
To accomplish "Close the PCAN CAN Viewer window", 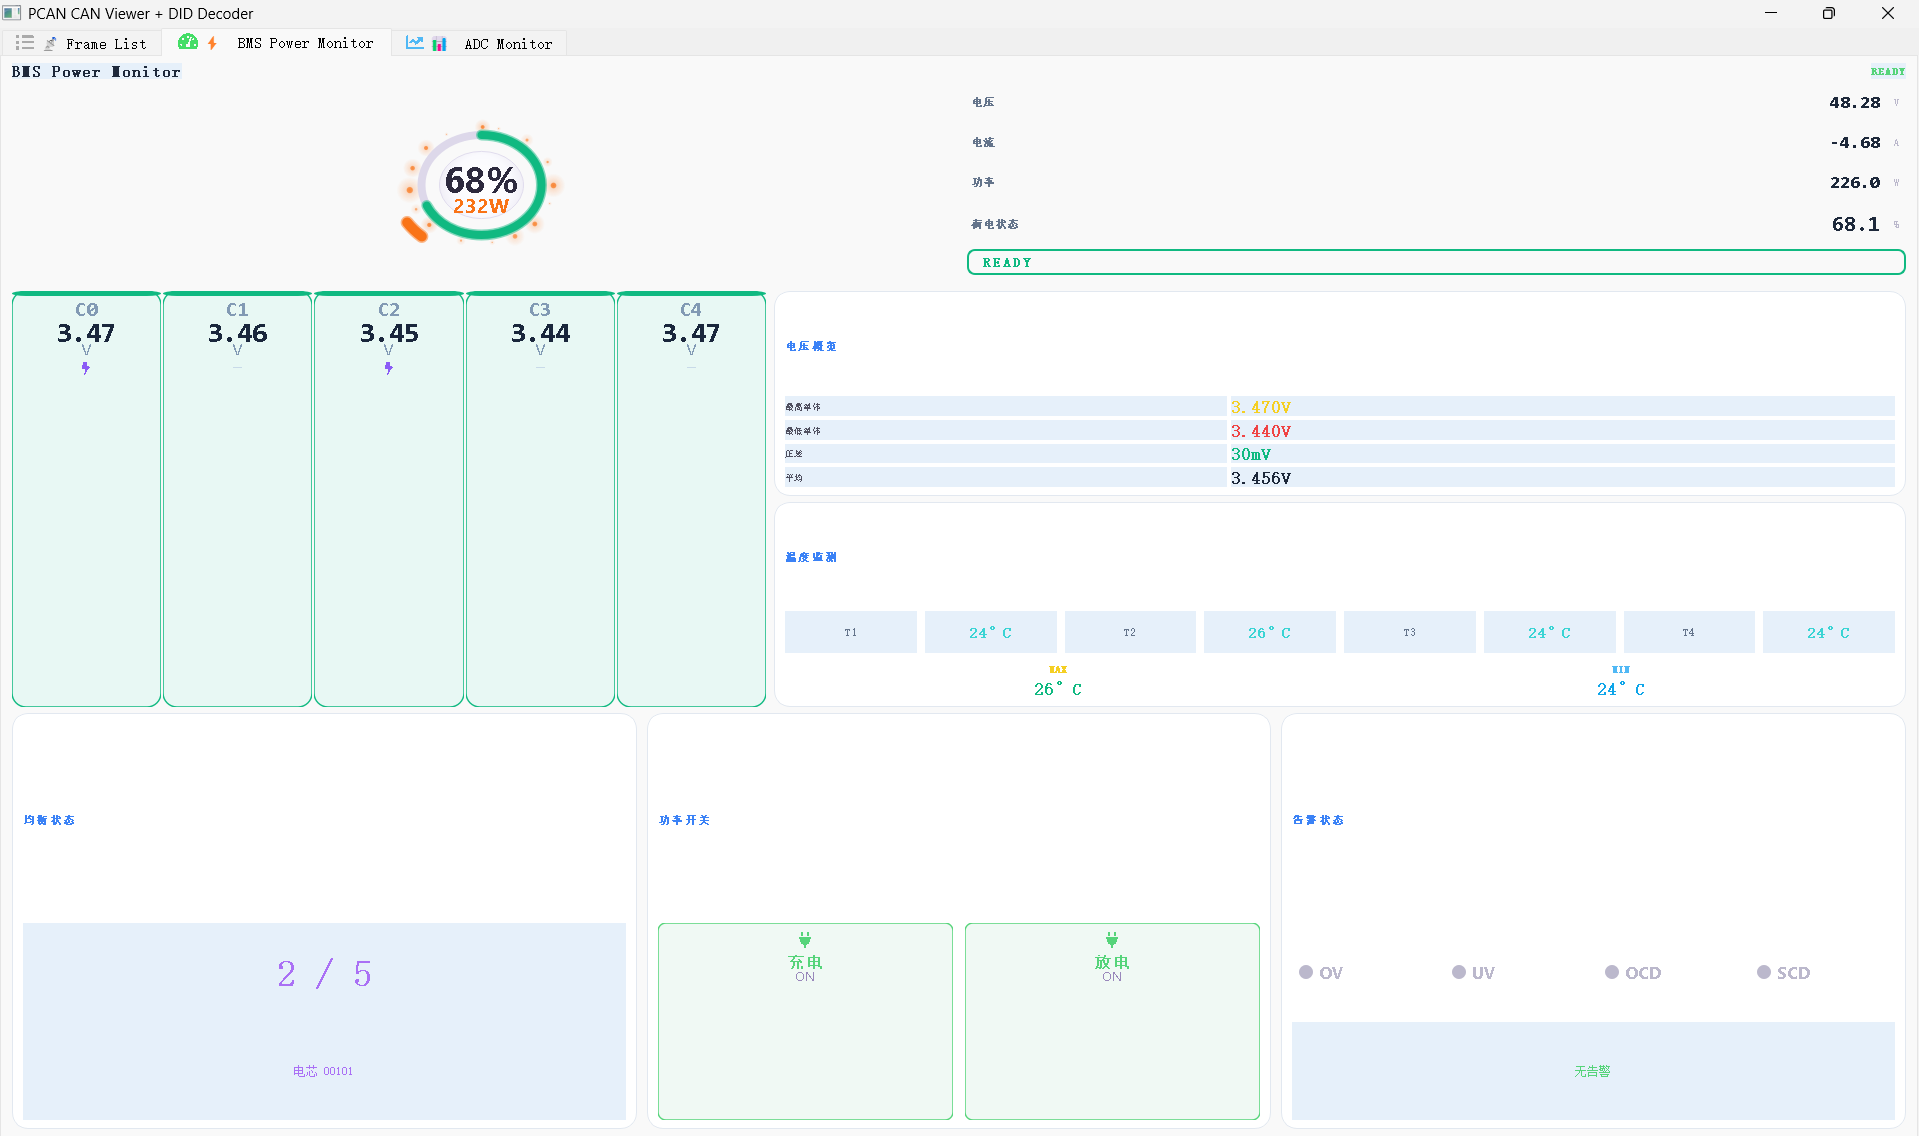I will tap(1888, 13).
